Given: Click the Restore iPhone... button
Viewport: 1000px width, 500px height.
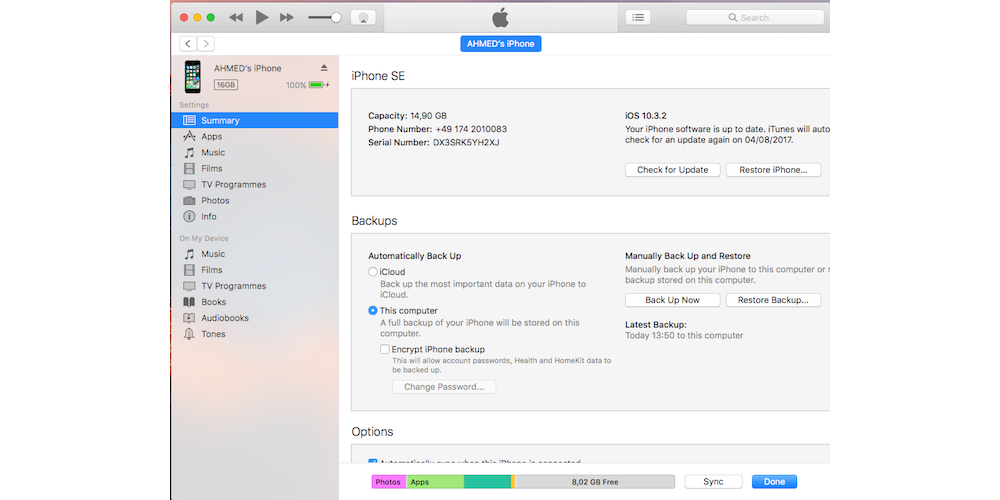Looking at the screenshot, I should pyautogui.click(x=773, y=170).
